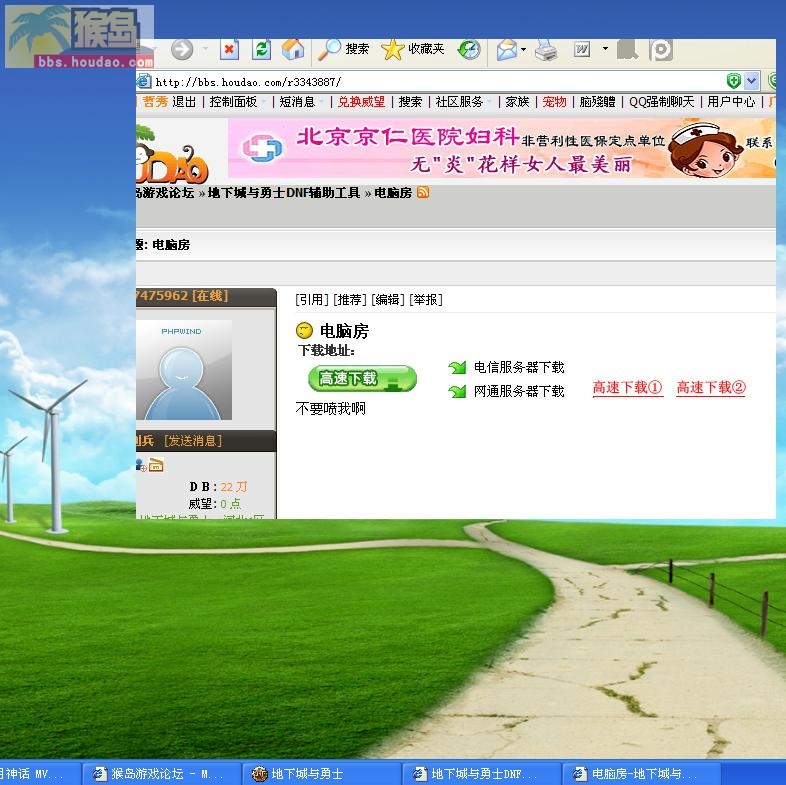This screenshot has width=786, height=785.
Task: Click the Stop loading red X icon
Action: 229,50
